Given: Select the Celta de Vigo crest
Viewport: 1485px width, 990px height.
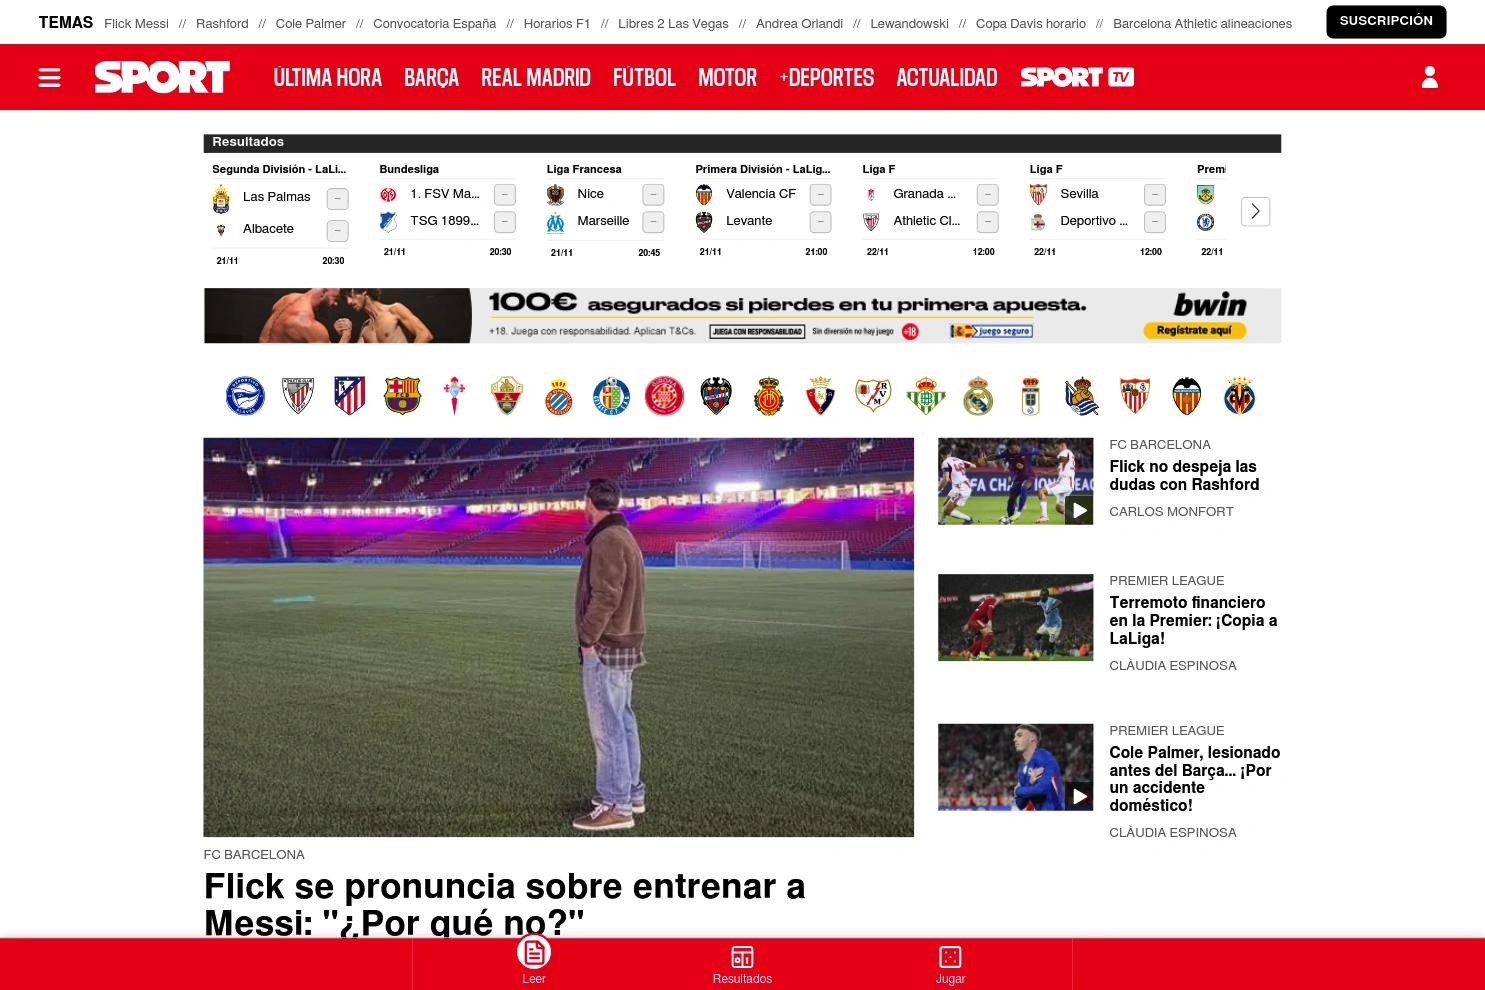Looking at the screenshot, I should pos(454,396).
